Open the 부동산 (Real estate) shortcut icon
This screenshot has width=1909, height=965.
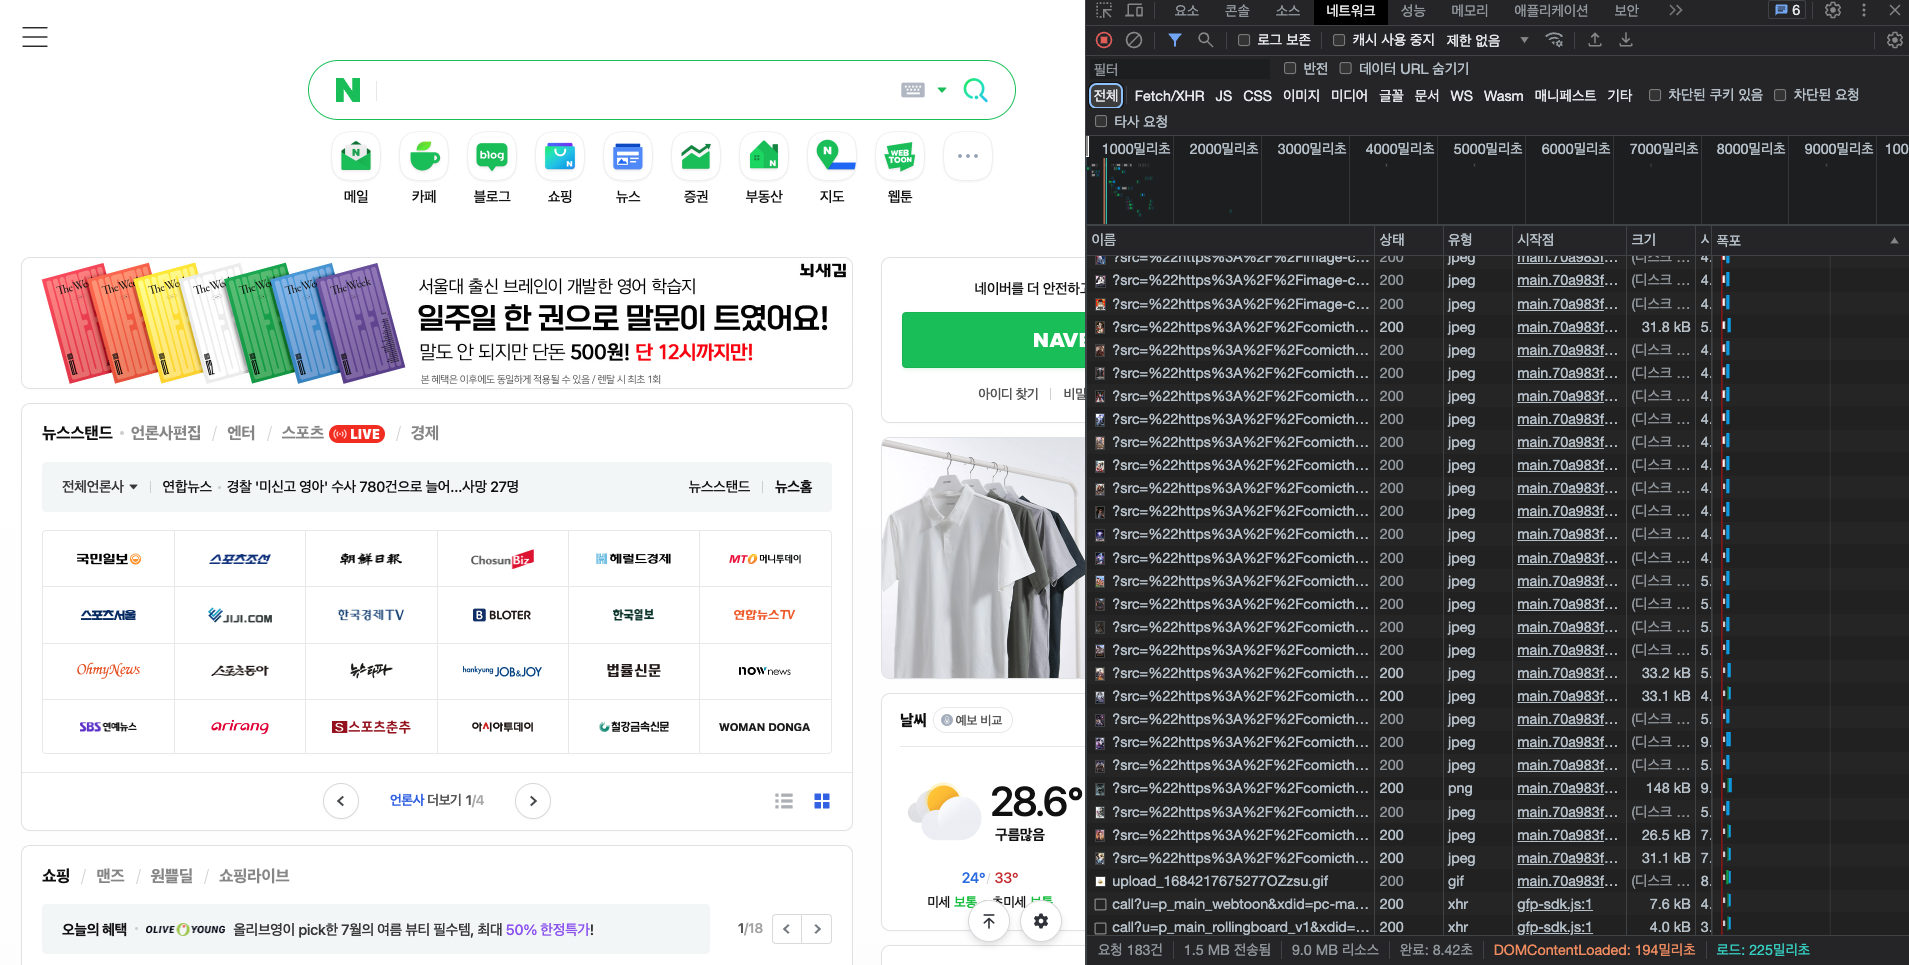click(x=764, y=156)
